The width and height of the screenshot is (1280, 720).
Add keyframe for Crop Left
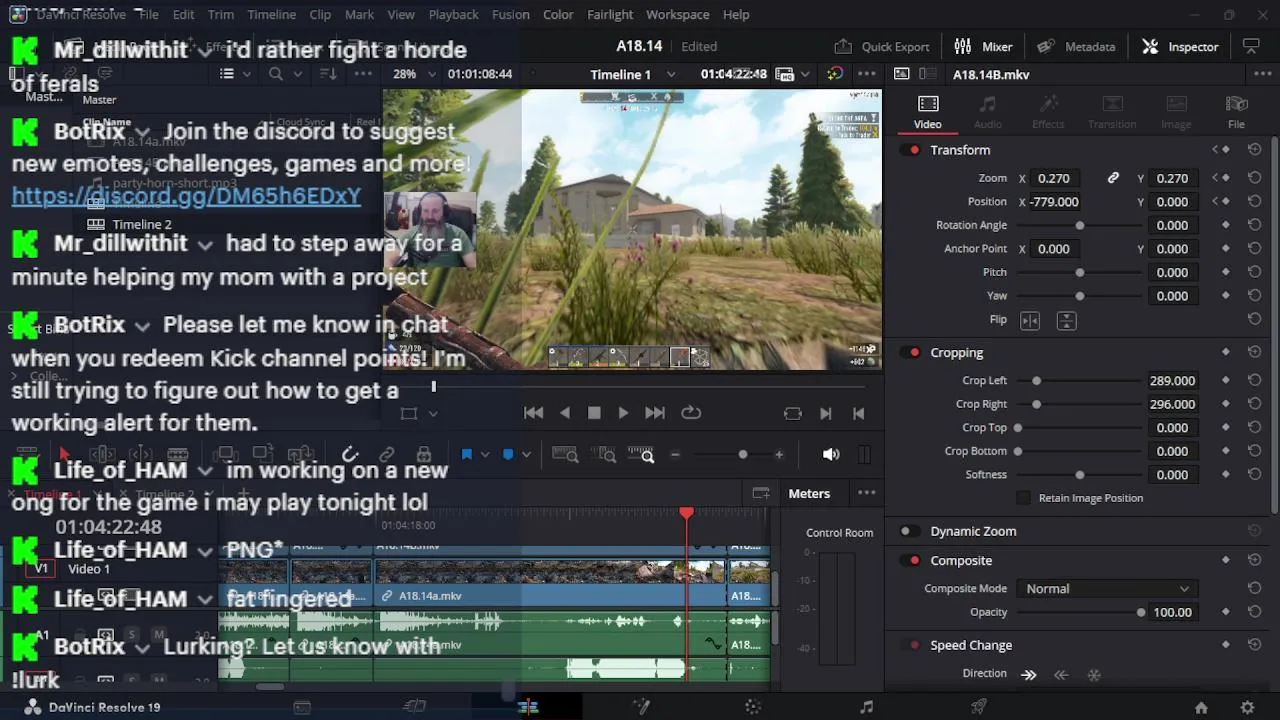1226,381
